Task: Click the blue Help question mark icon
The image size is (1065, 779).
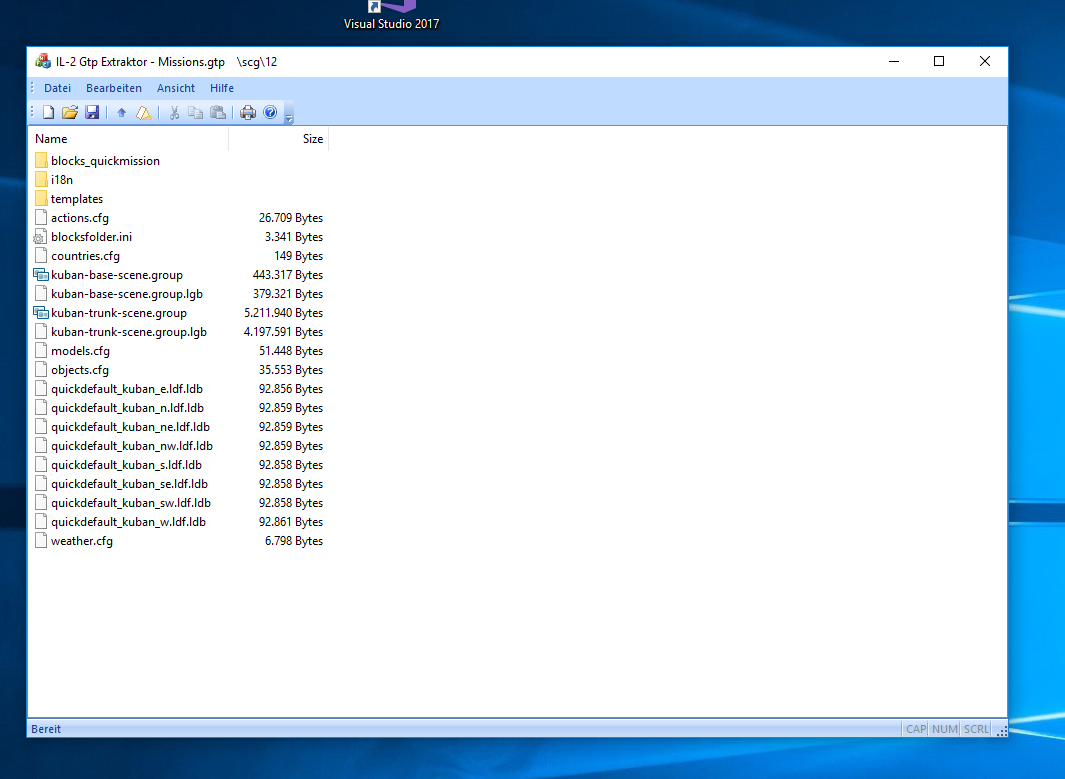Action: pos(270,112)
